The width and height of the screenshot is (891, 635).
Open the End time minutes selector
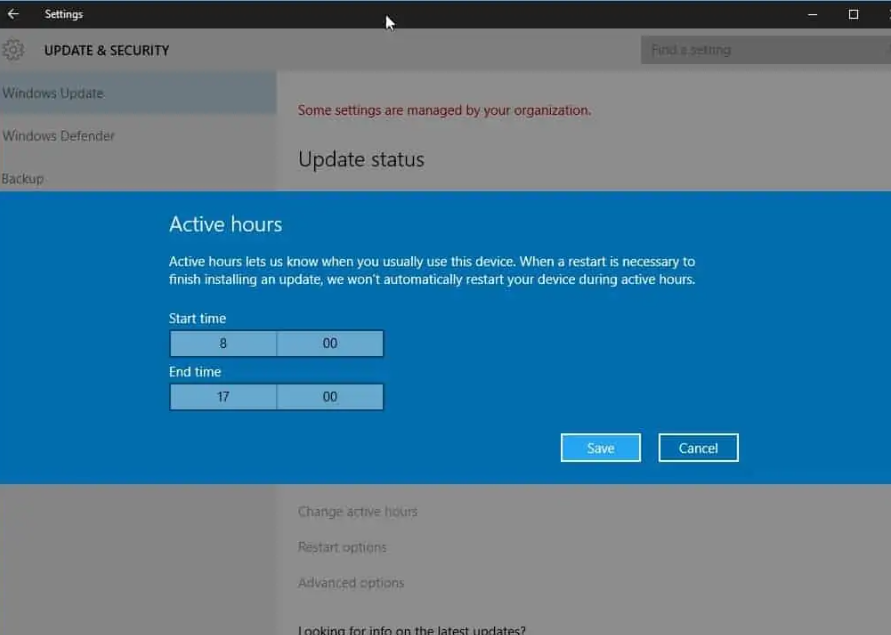pos(330,397)
